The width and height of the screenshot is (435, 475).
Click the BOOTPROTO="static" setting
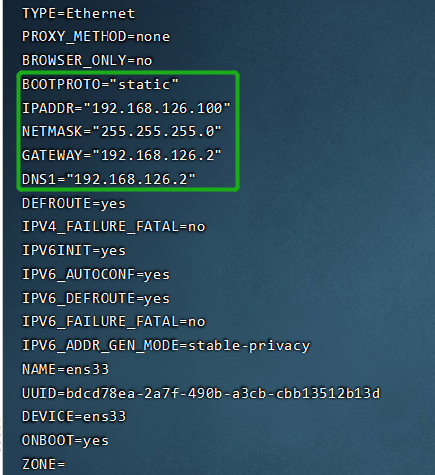coord(100,84)
